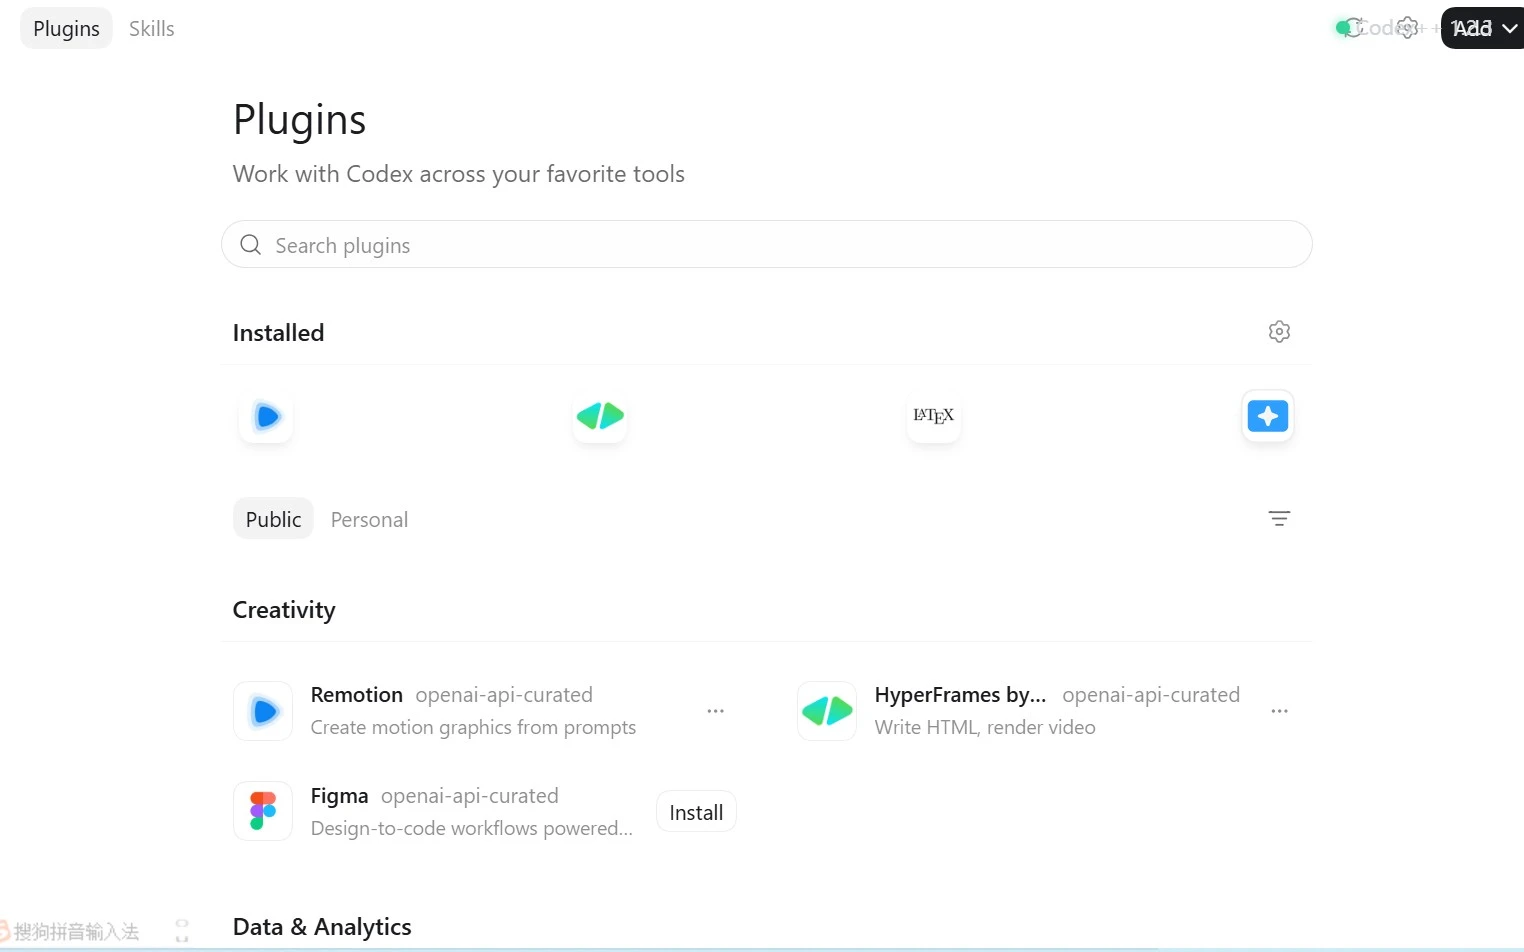Open the installed Remotion plugin icon
This screenshot has width=1524, height=952.
pos(266,416)
